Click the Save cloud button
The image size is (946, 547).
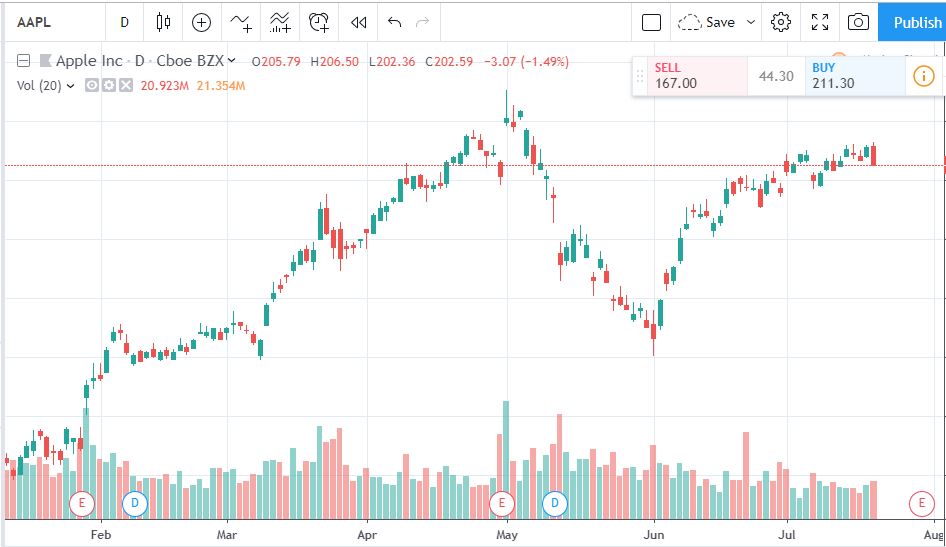tap(706, 22)
